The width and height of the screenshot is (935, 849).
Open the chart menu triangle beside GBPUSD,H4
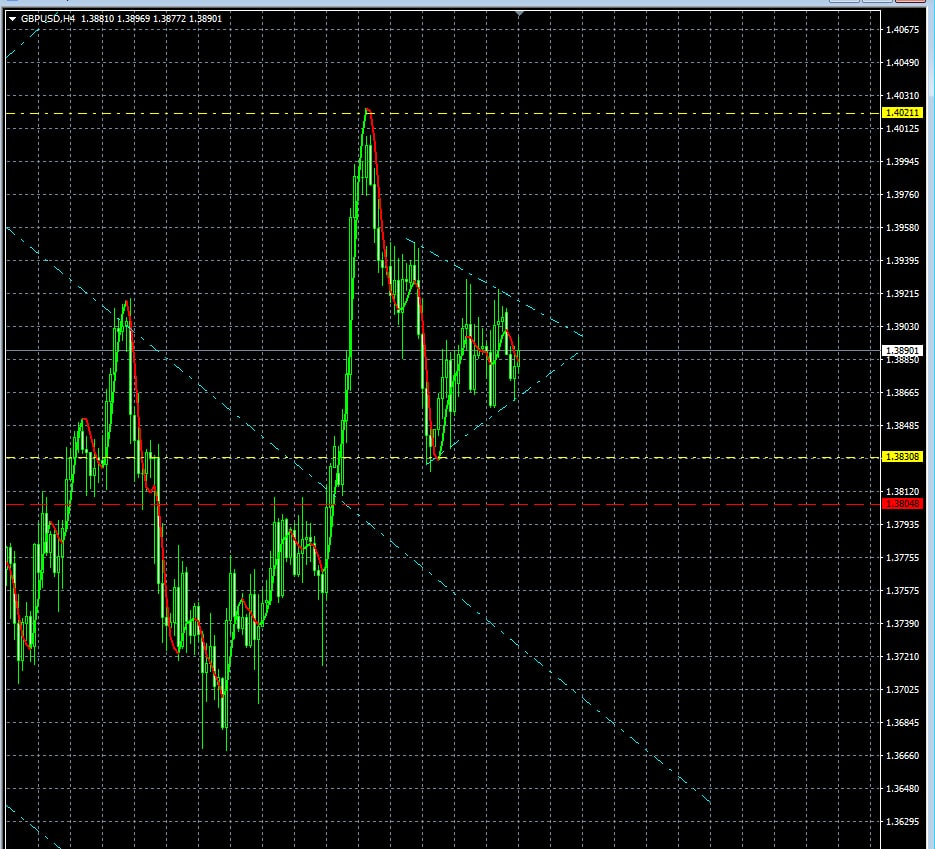click(13, 19)
